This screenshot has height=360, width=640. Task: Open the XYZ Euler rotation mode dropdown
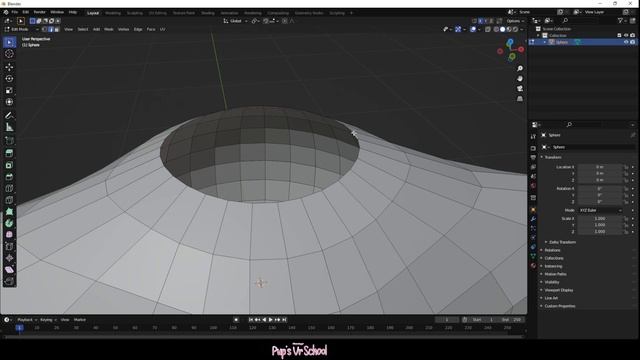pos(600,210)
